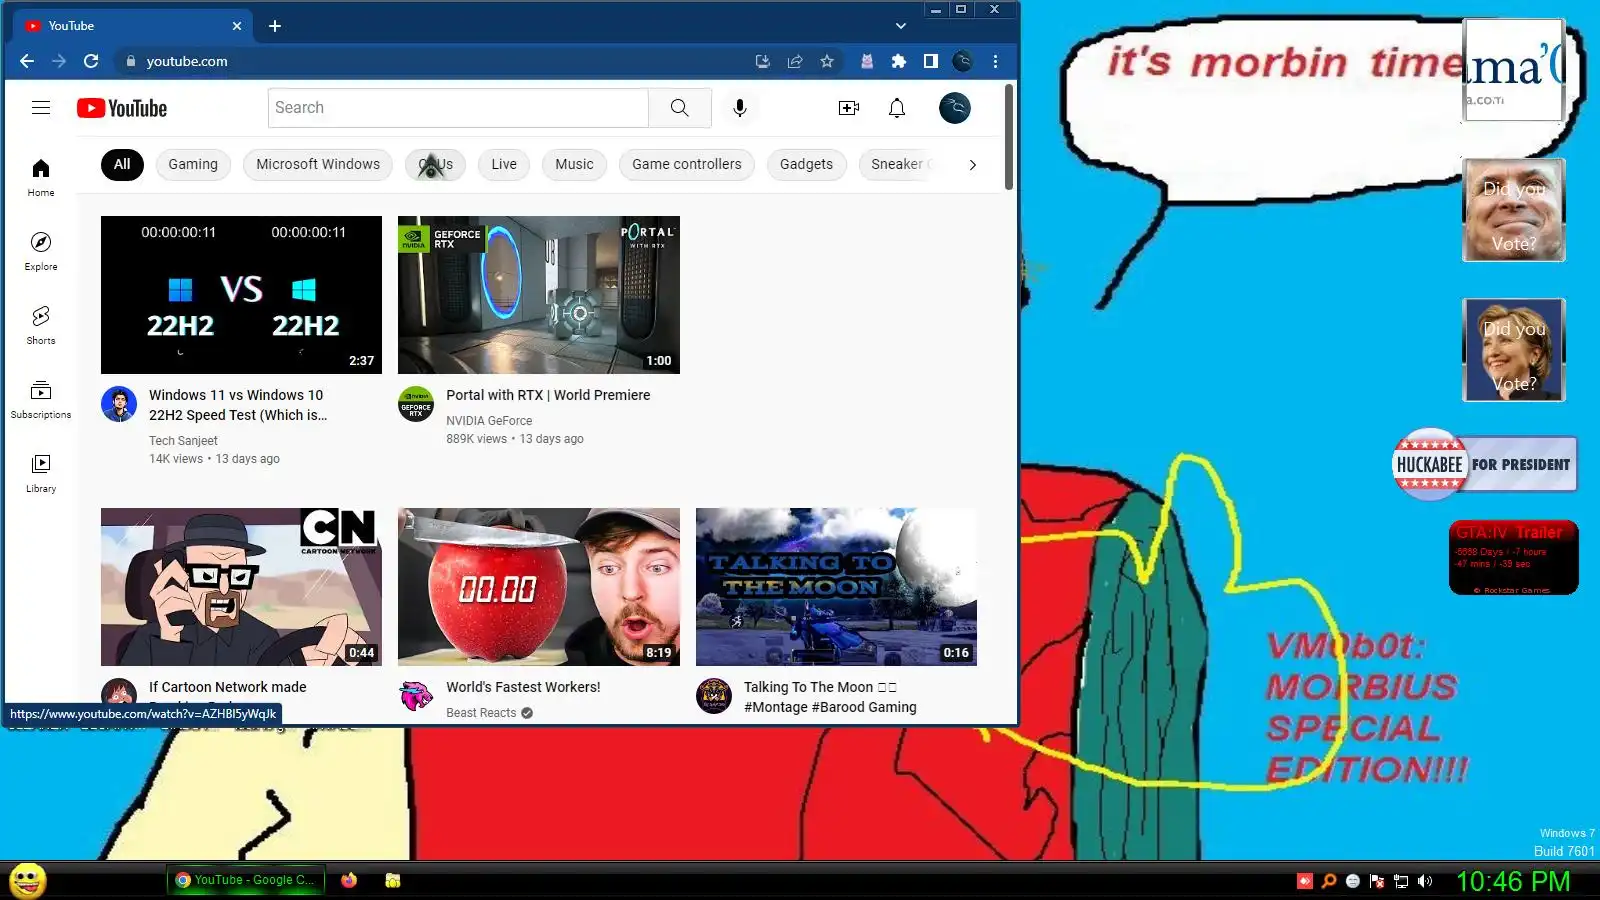Click the install app icon in the address bar
Image resolution: width=1600 pixels, height=900 pixels.
click(763, 61)
